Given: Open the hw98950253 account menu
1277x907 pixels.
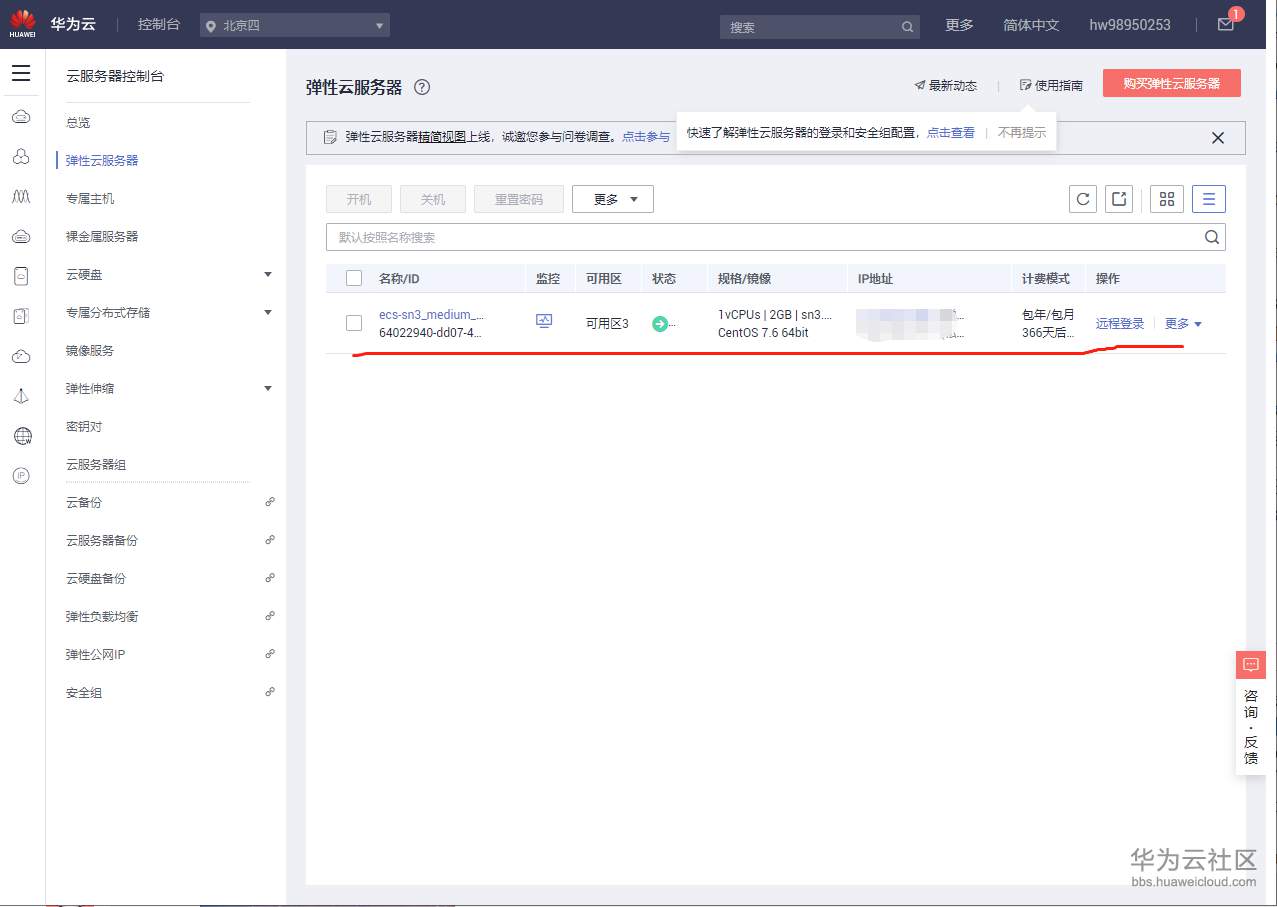Looking at the screenshot, I should (x=1130, y=25).
